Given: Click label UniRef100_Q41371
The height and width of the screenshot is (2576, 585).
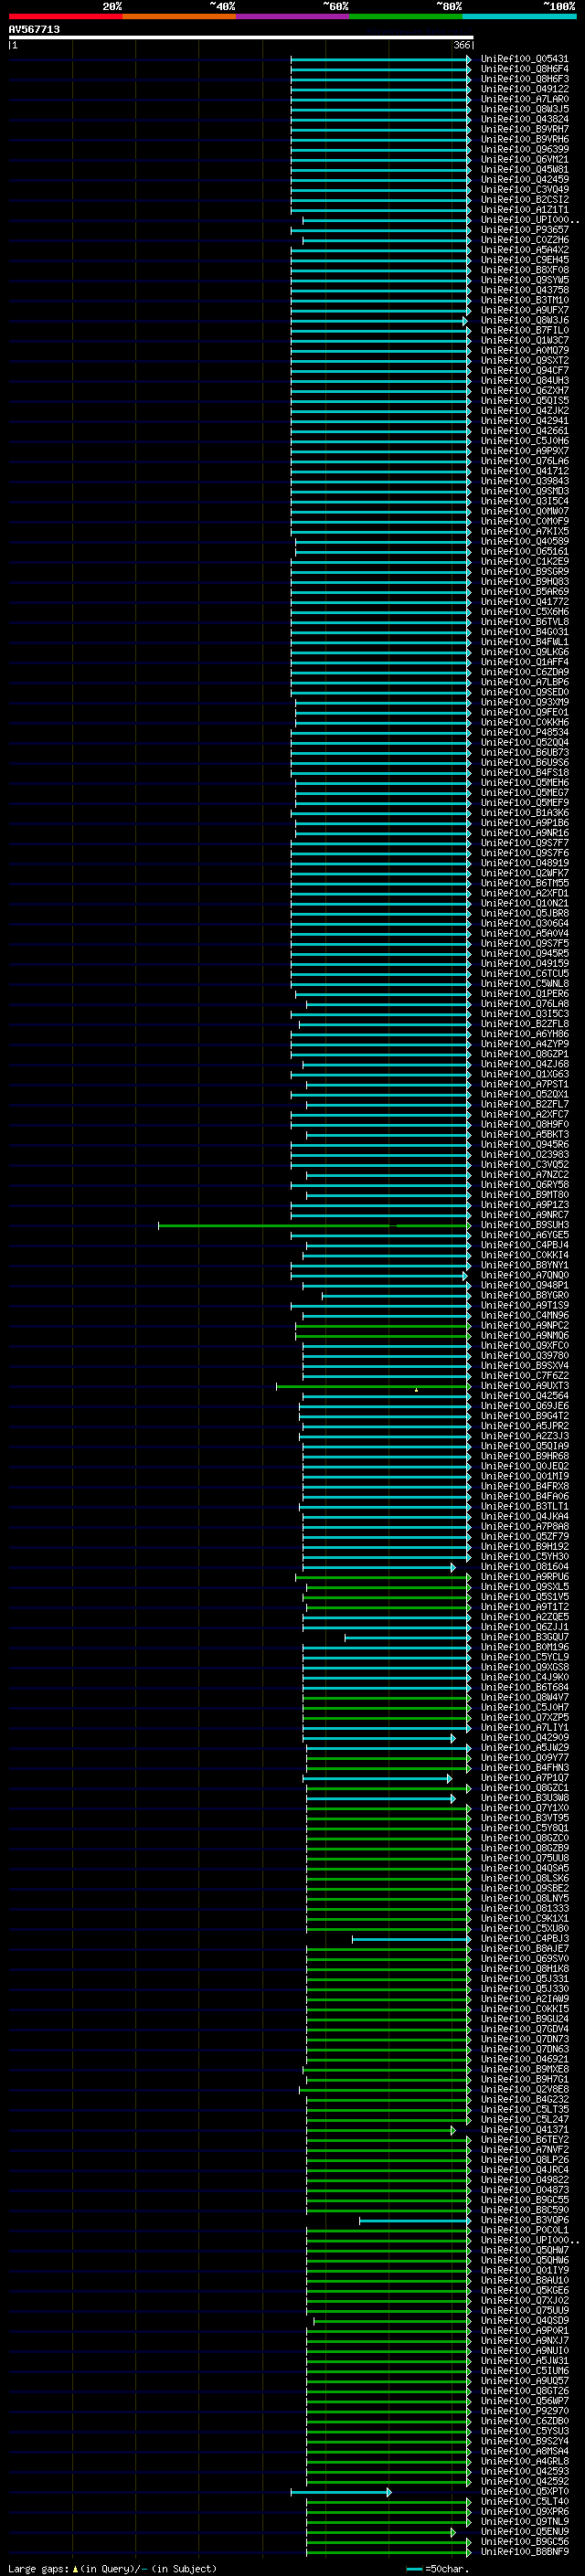Looking at the screenshot, I should pyautogui.click(x=525, y=2129).
